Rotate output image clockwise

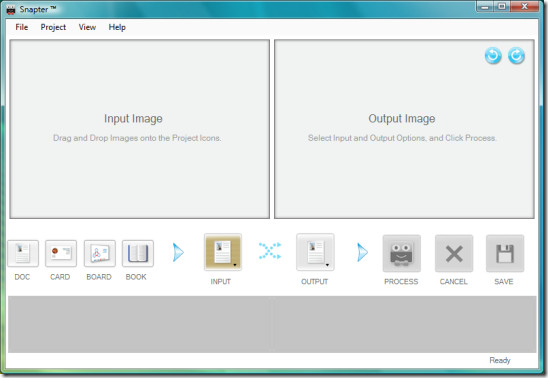(x=516, y=56)
